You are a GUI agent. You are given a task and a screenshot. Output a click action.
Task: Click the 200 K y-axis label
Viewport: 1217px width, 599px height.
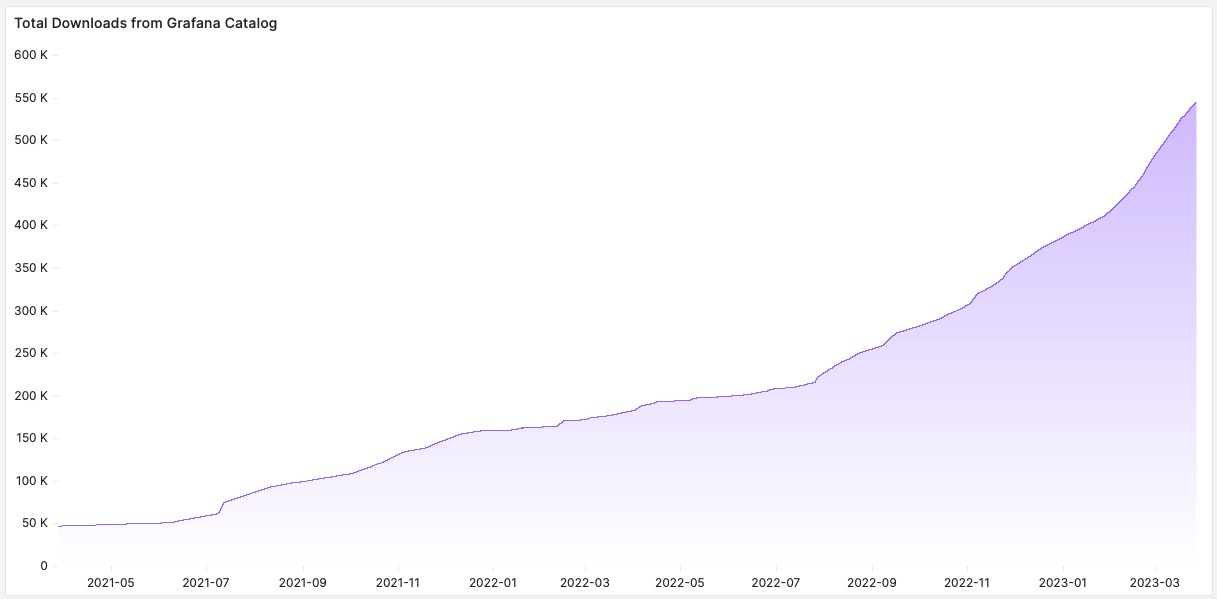click(30, 396)
